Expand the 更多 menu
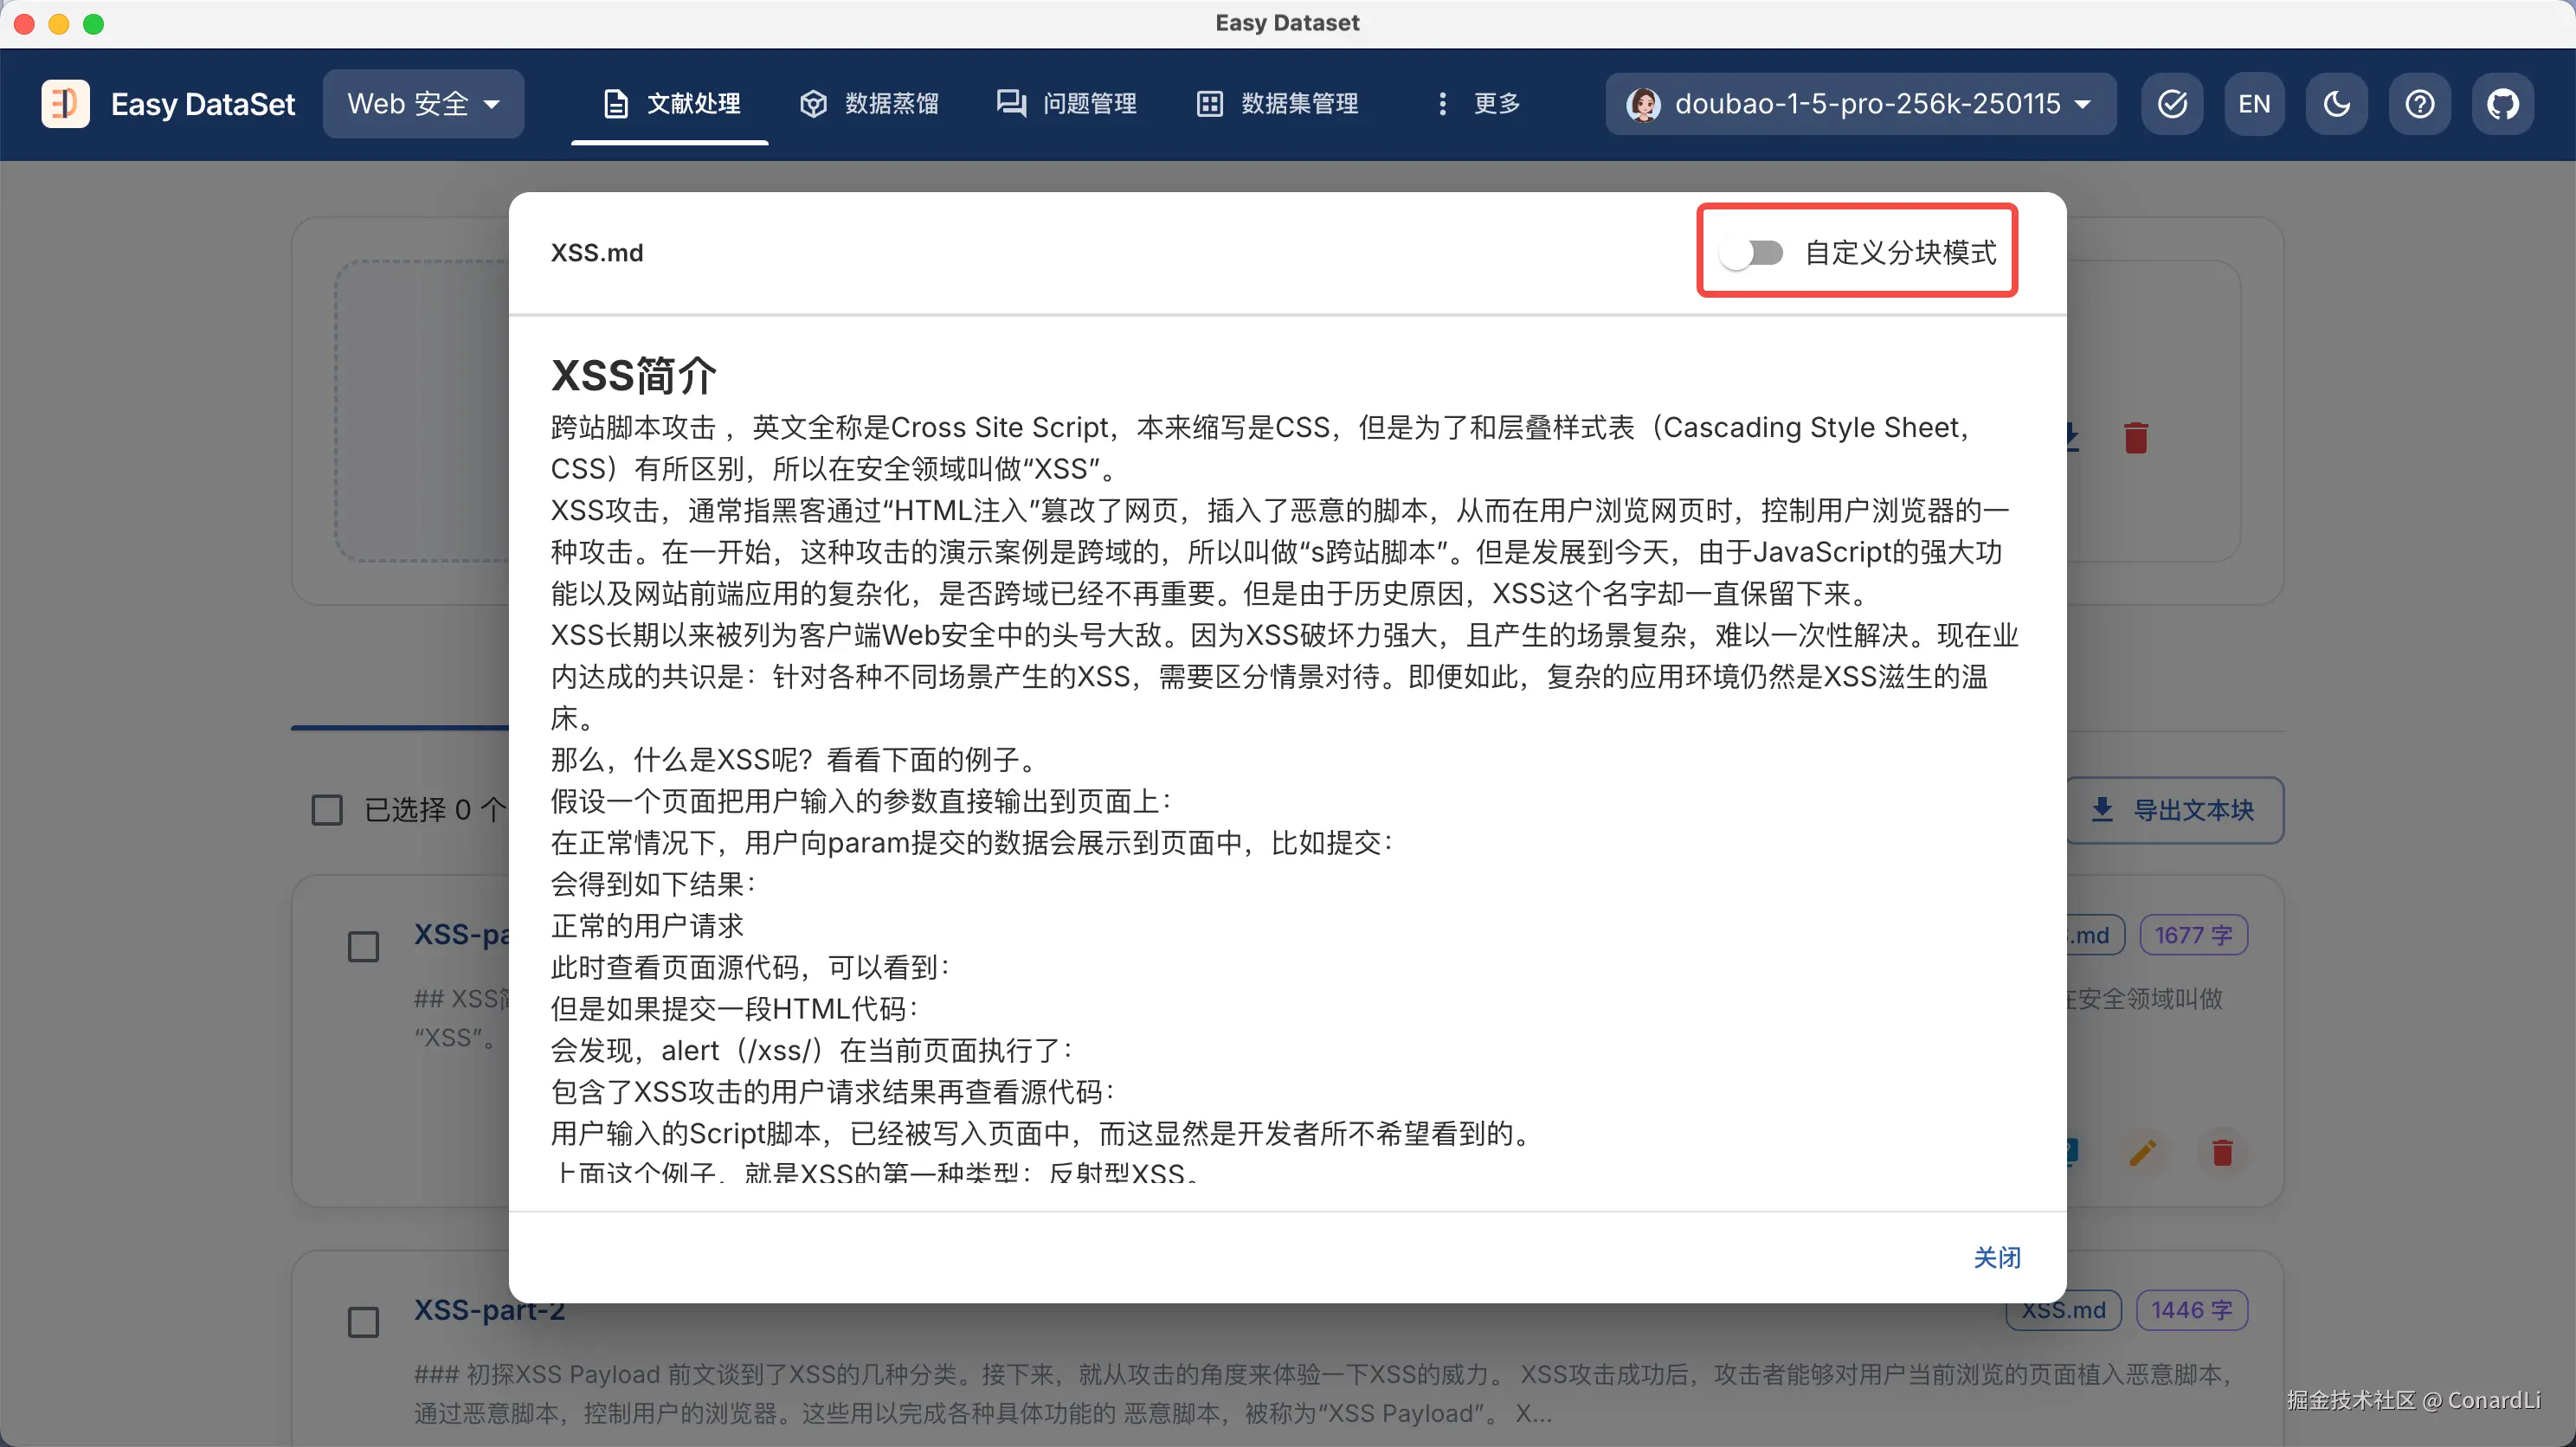 (x=1478, y=104)
